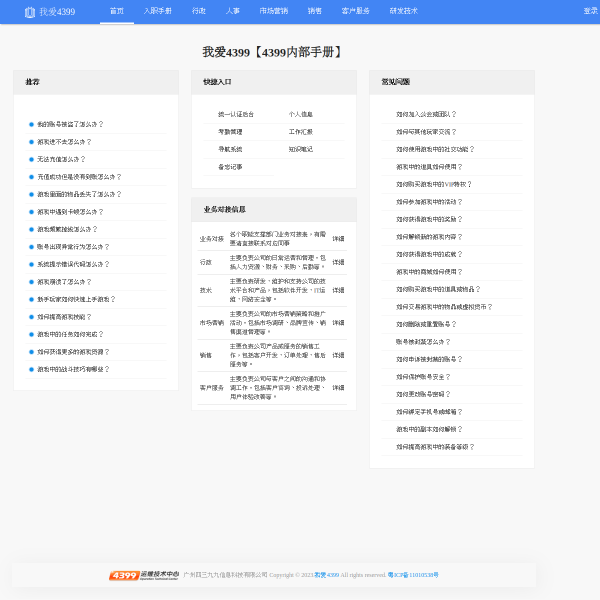Open 无法充值怎么办？ article
This screenshot has height=600, width=600.
pos(61,159)
